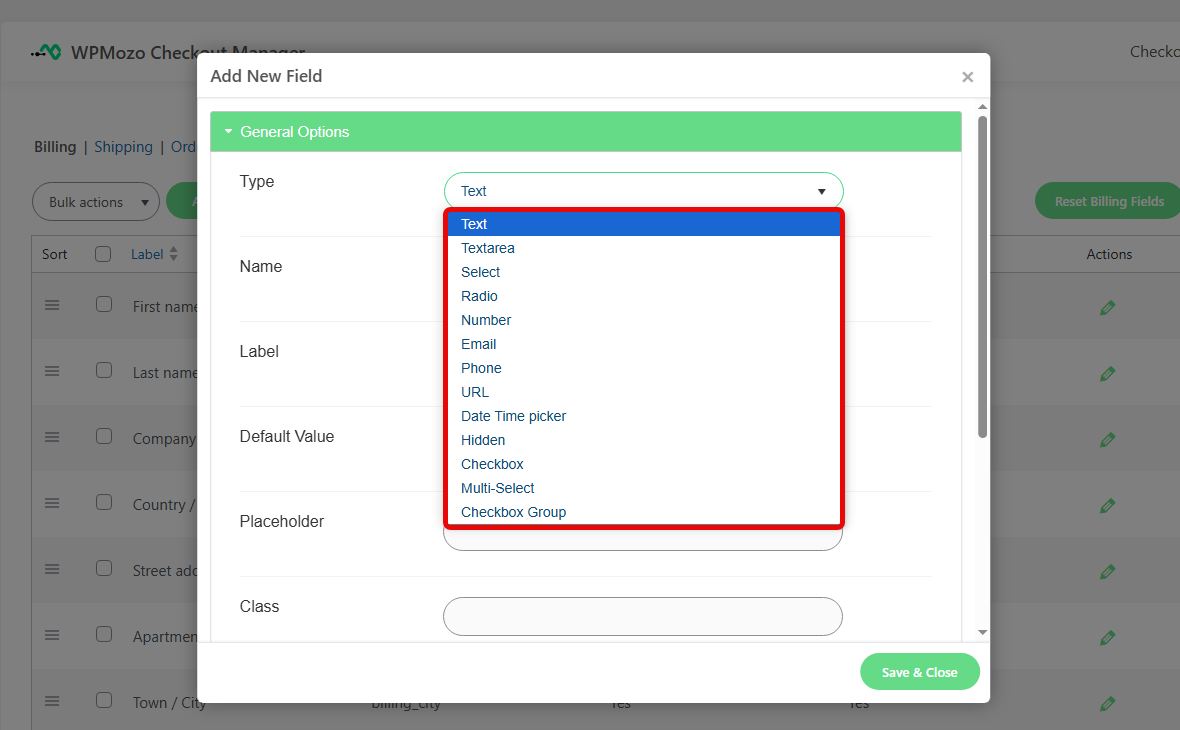Image resolution: width=1180 pixels, height=730 pixels.
Task: Select the Text option in the list
Action: point(643,224)
